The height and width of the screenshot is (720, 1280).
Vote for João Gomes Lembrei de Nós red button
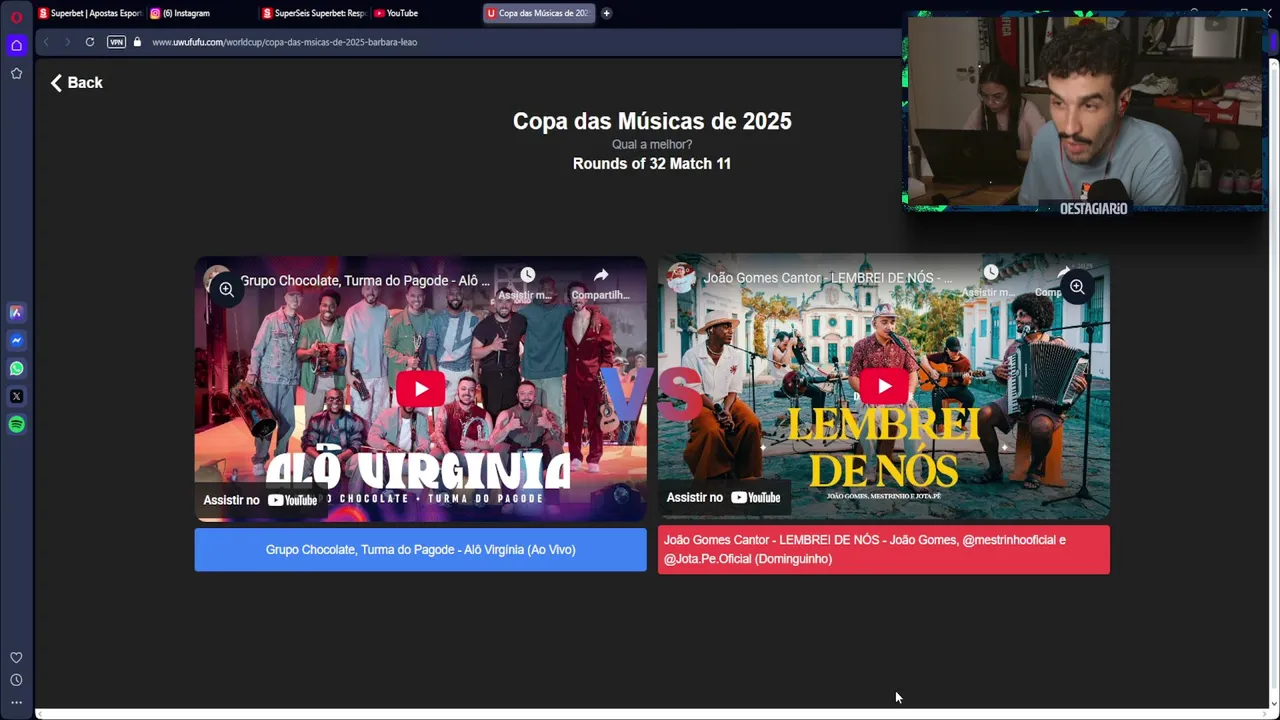point(884,550)
